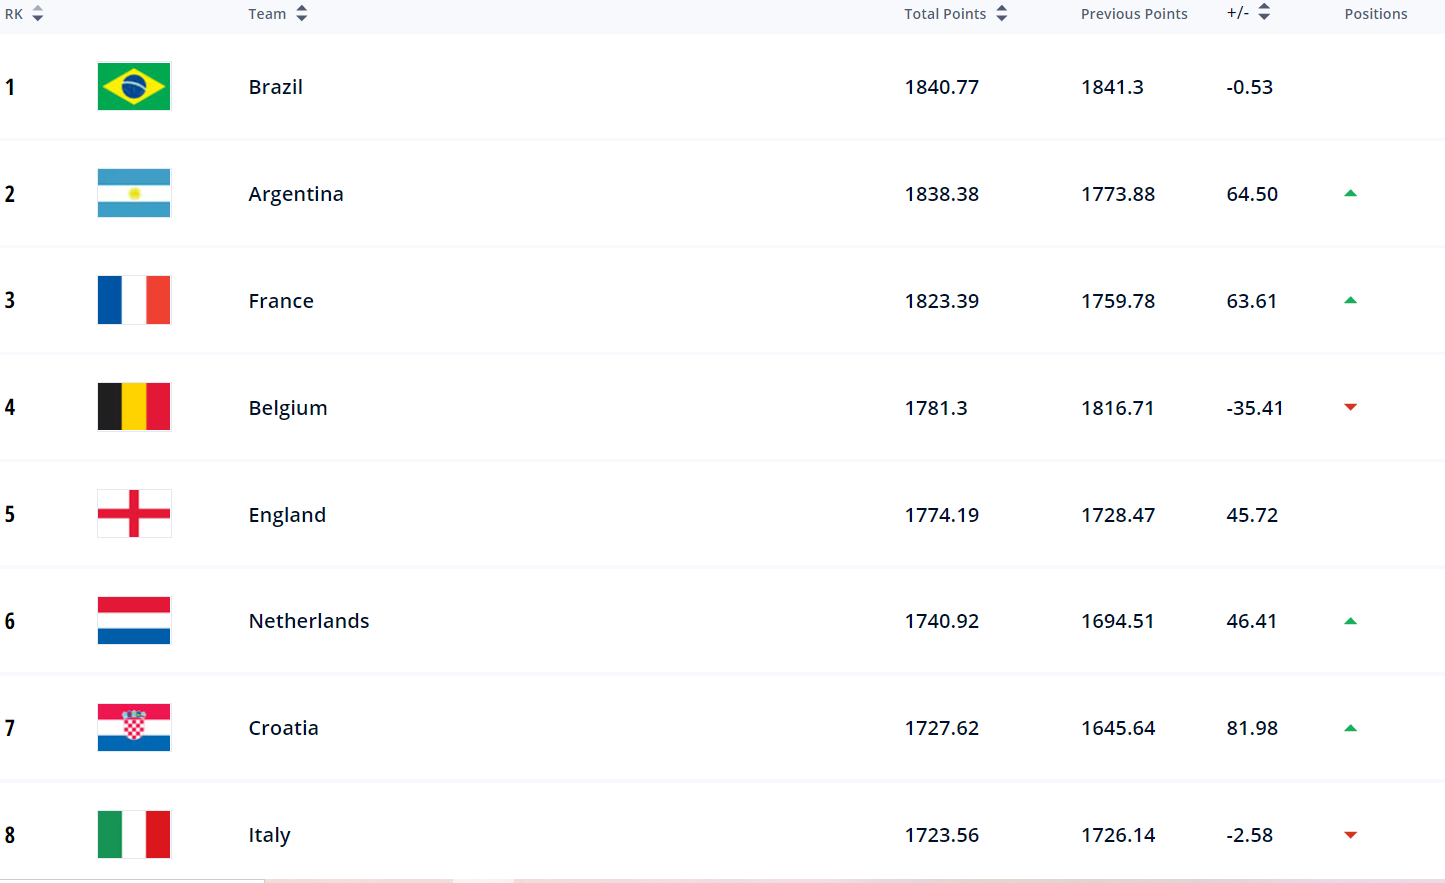Click the Belgium flag icon

click(134, 407)
